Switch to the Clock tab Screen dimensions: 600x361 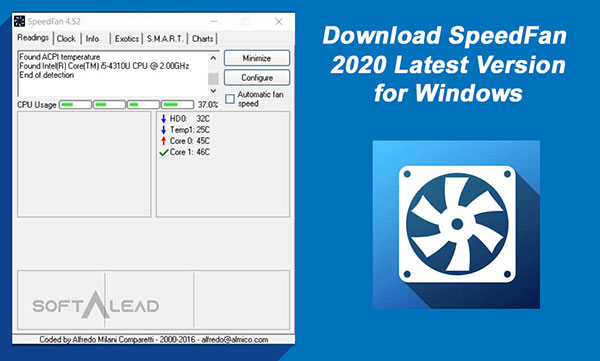coord(66,39)
